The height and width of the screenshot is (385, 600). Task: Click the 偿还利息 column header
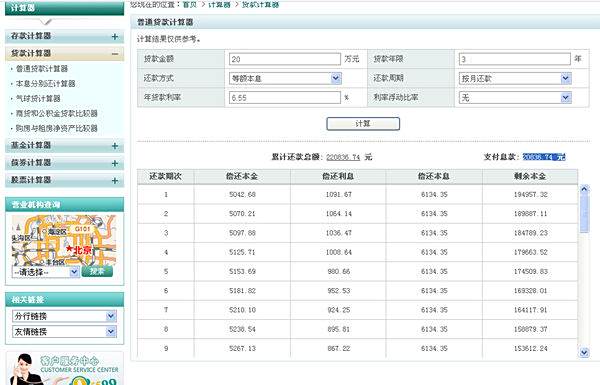point(338,176)
